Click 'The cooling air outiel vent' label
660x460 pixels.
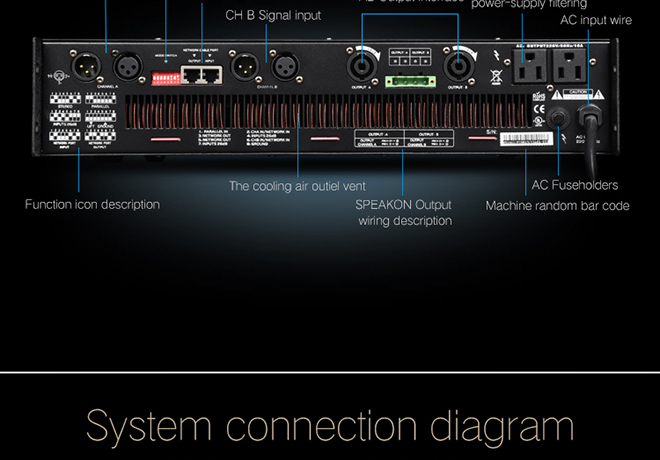pos(298,186)
